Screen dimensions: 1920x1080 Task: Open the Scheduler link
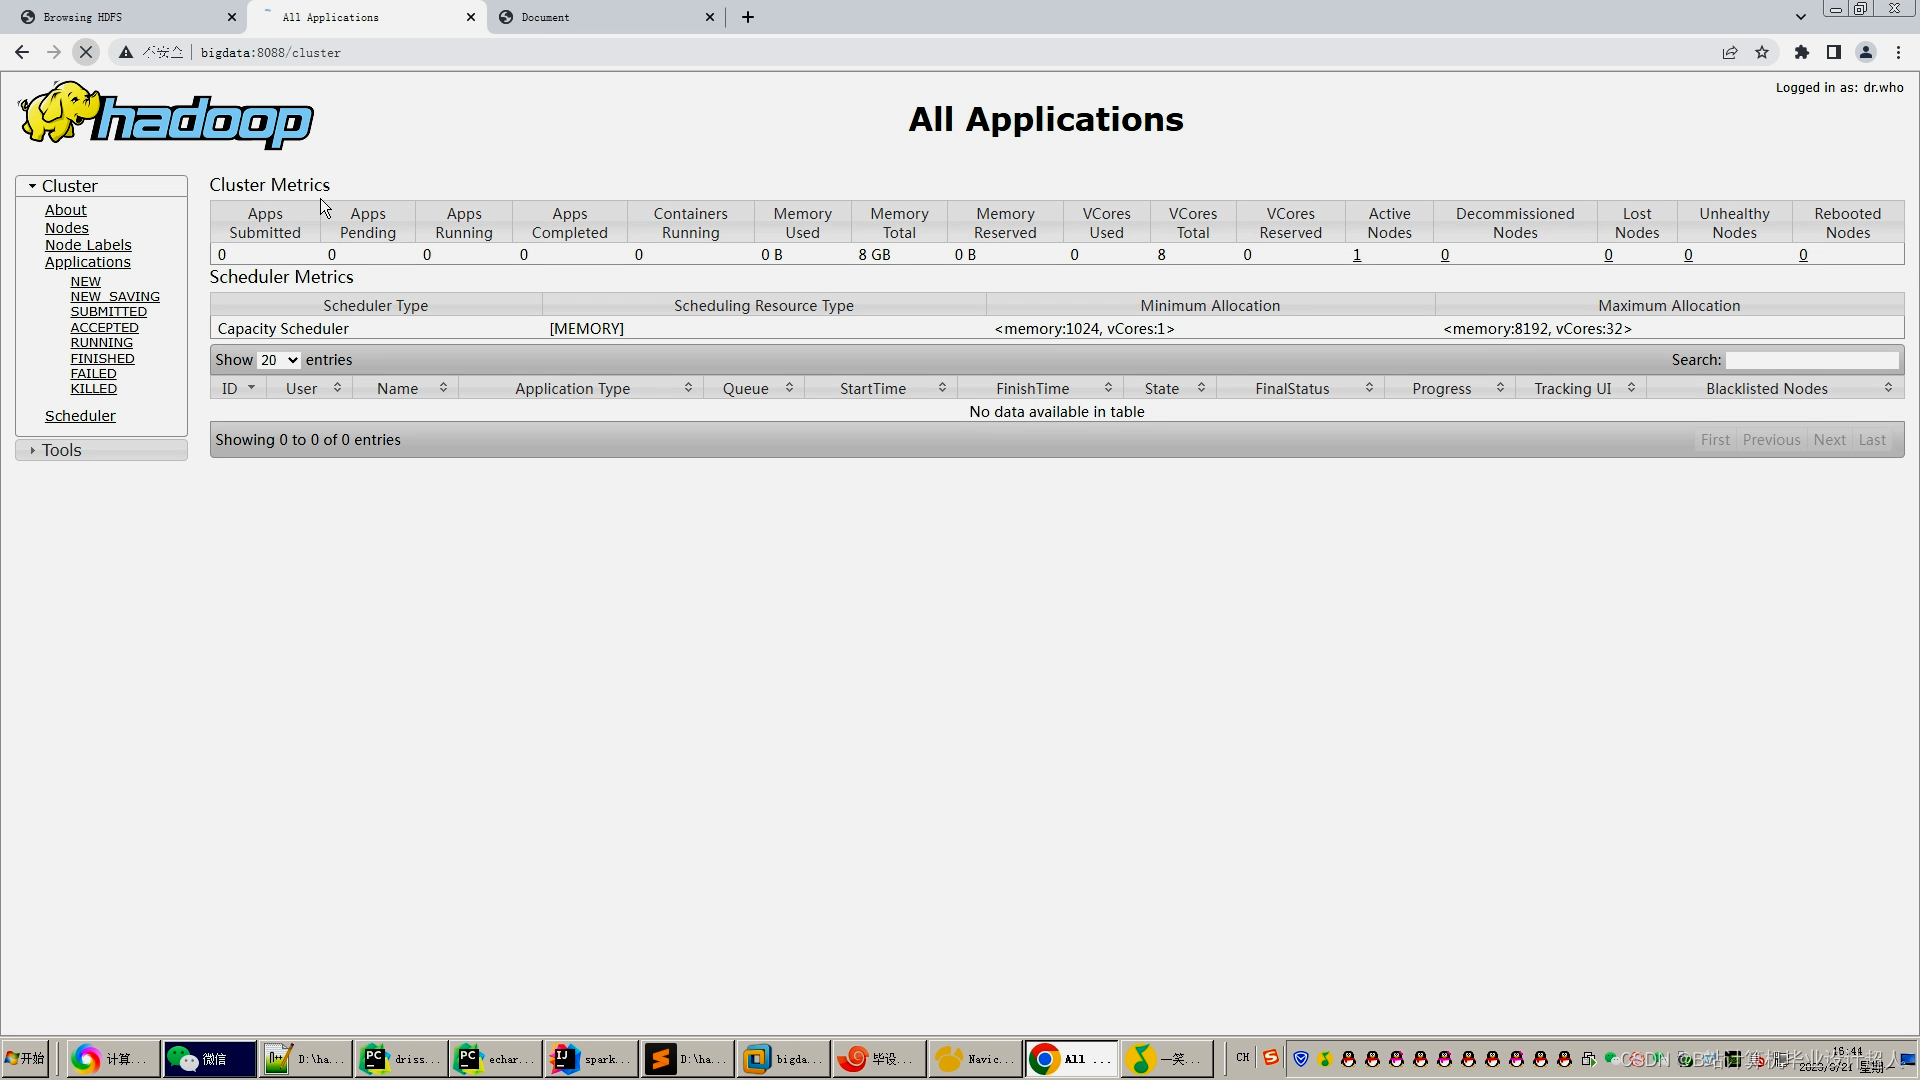tap(80, 416)
